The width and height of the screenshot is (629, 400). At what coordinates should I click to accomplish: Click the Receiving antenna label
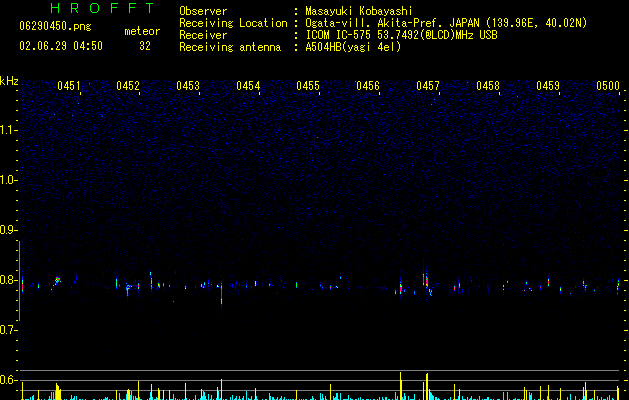(x=230, y=47)
